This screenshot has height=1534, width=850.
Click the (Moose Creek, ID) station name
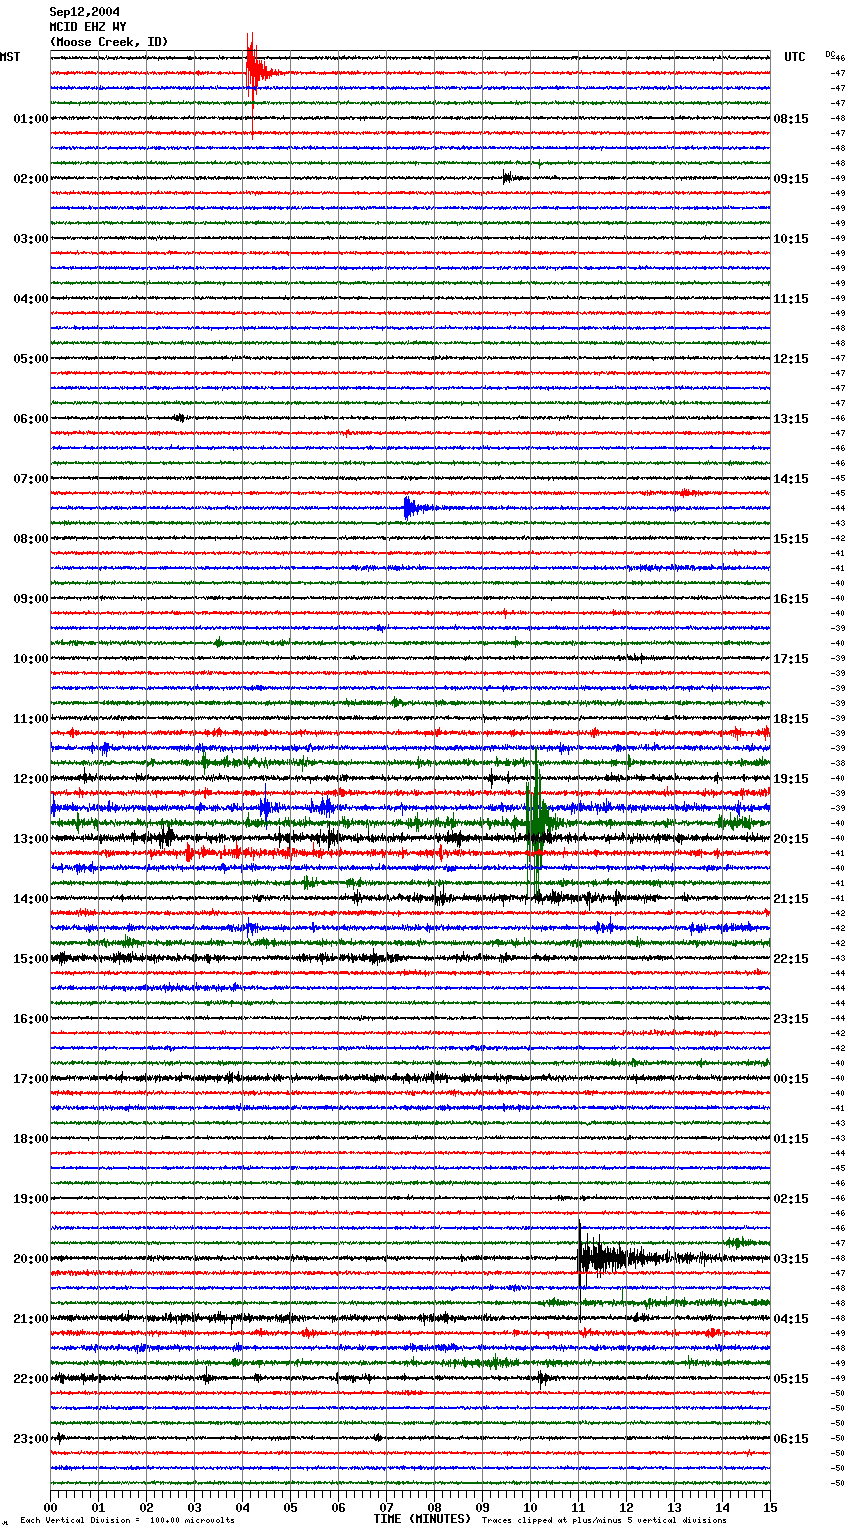tap(109, 42)
